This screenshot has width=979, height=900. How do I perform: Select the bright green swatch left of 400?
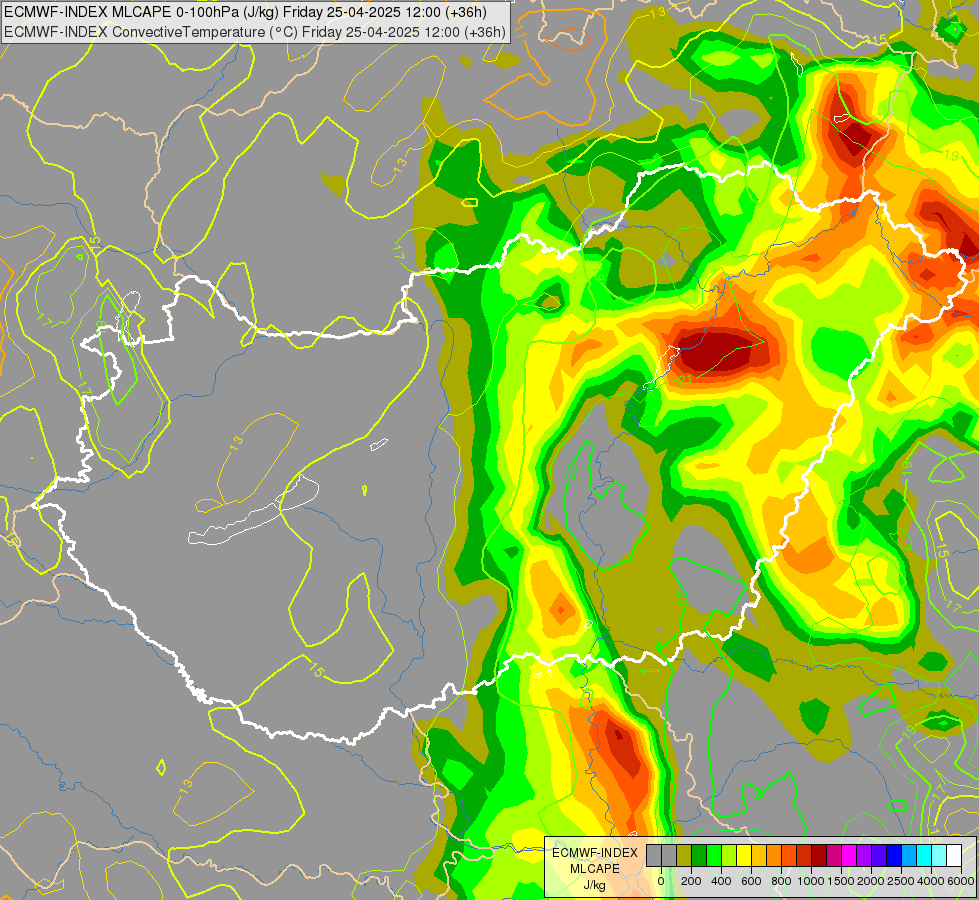pos(714,856)
